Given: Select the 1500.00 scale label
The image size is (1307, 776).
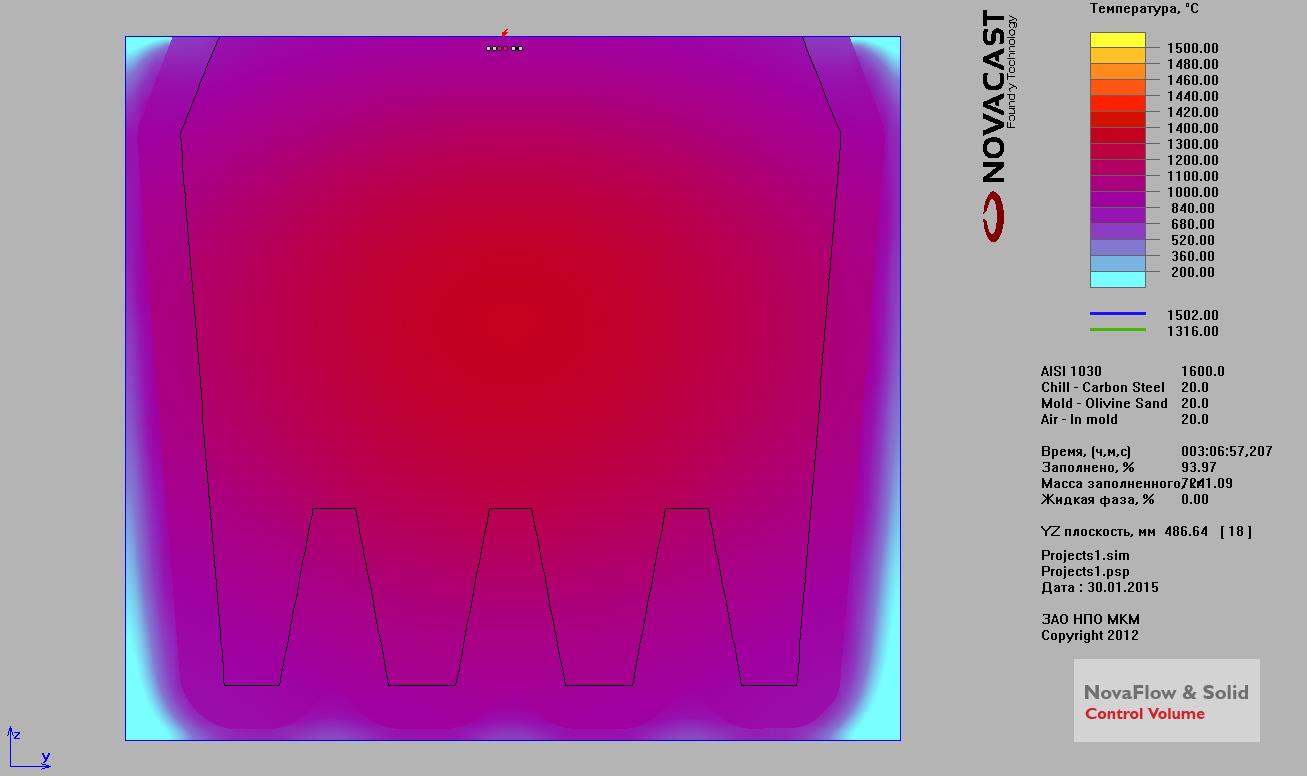Looking at the screenshot, I should click(1193, 48).
